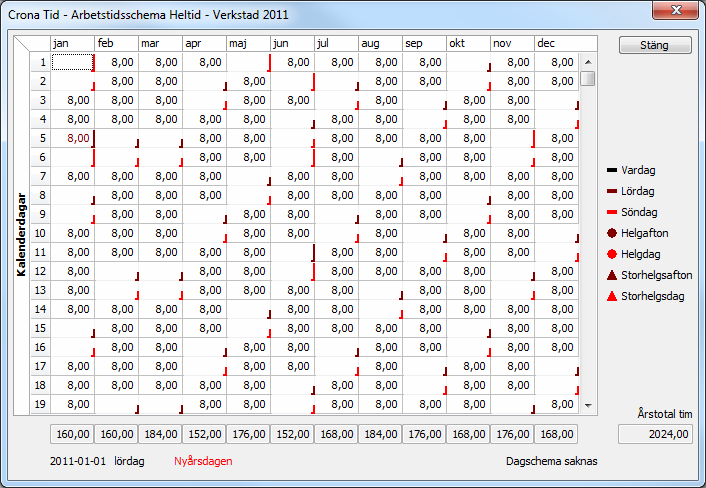Select the mar column header
The width and height of the screenshot is (706, 488).
click(160, 44)
